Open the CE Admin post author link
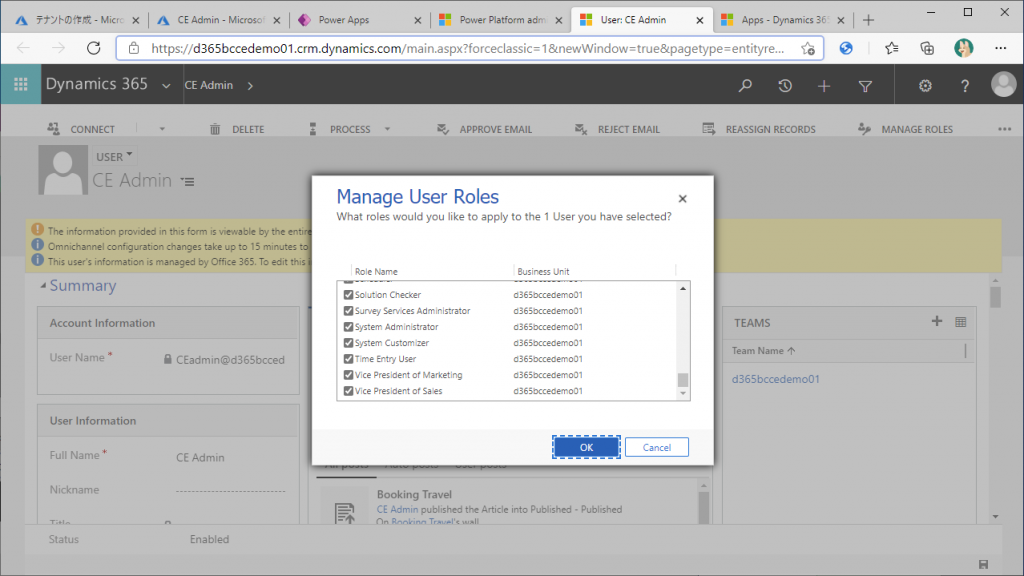The width and height of the screenshot is (1024, 576). [x=397, y=509]
